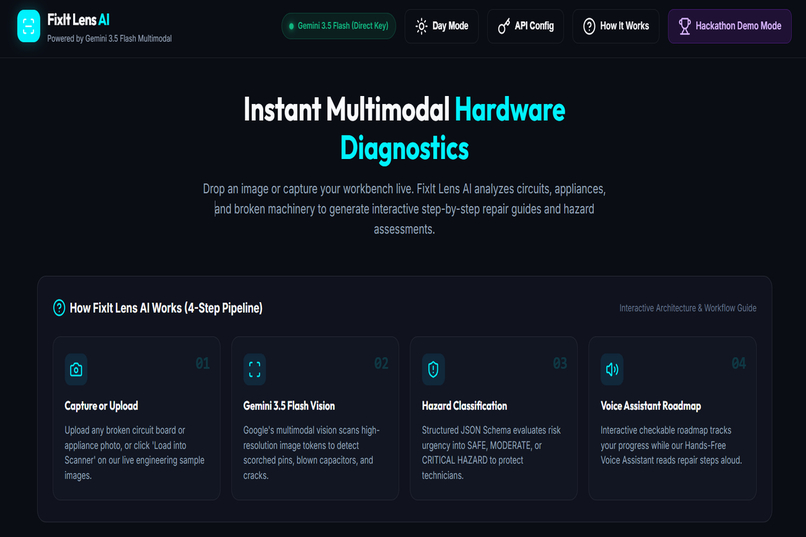Image resolution: width=806 pixels, height=537 pixels.
Task: Click the FixIt Lens AI title text
Action: 78,20
